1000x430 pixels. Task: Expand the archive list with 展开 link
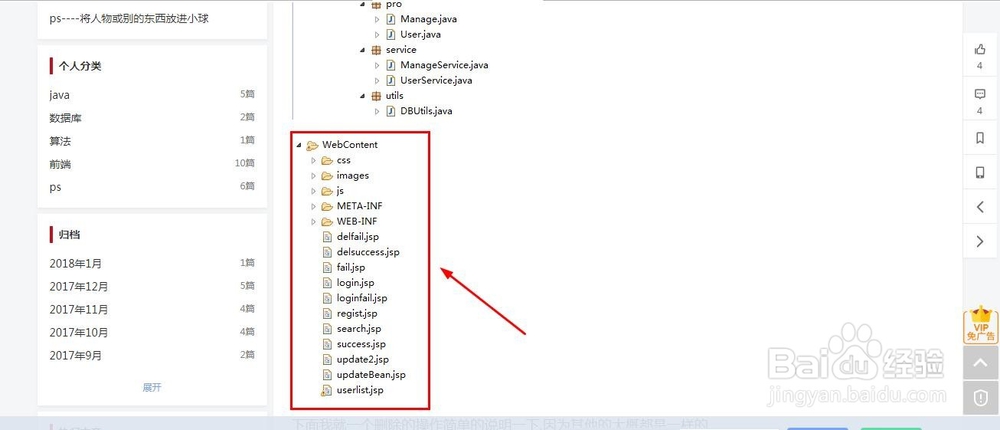click(152, 387)
